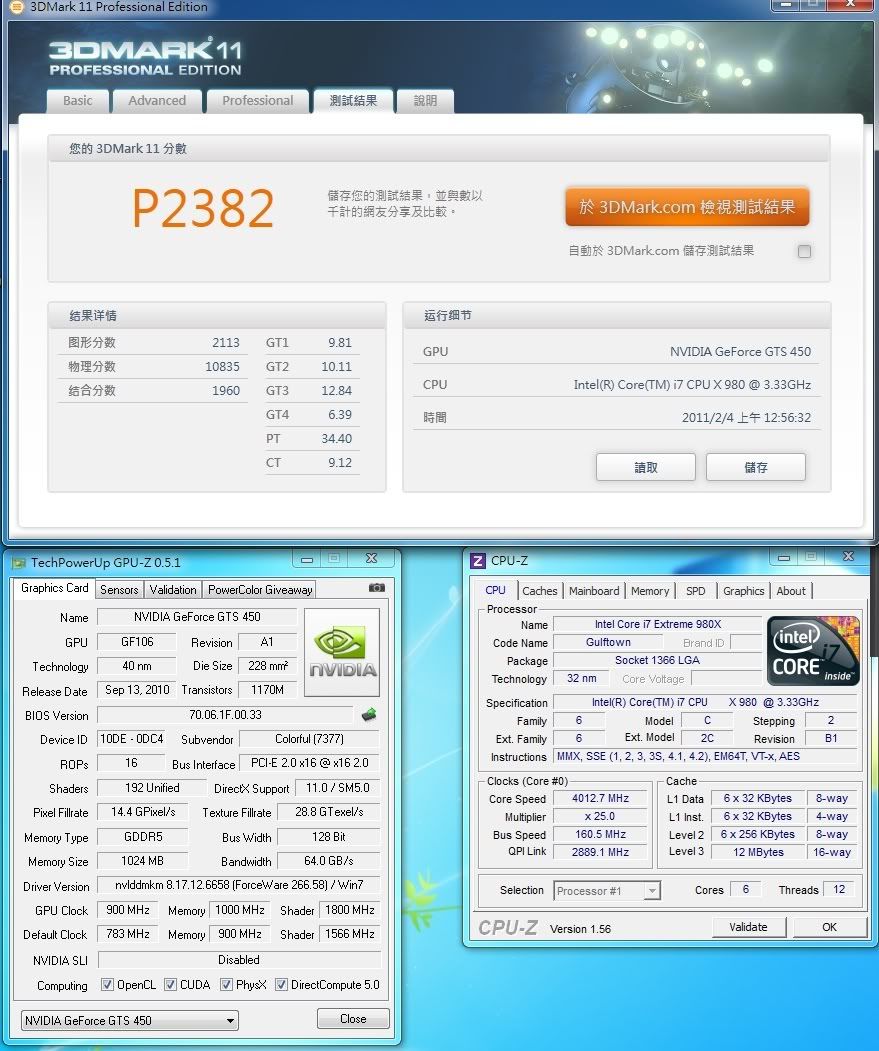Screen dimensions: 879x1051
Task: Click the Threads value 12 in CPU-Z
Action: (x=839, y=889)
